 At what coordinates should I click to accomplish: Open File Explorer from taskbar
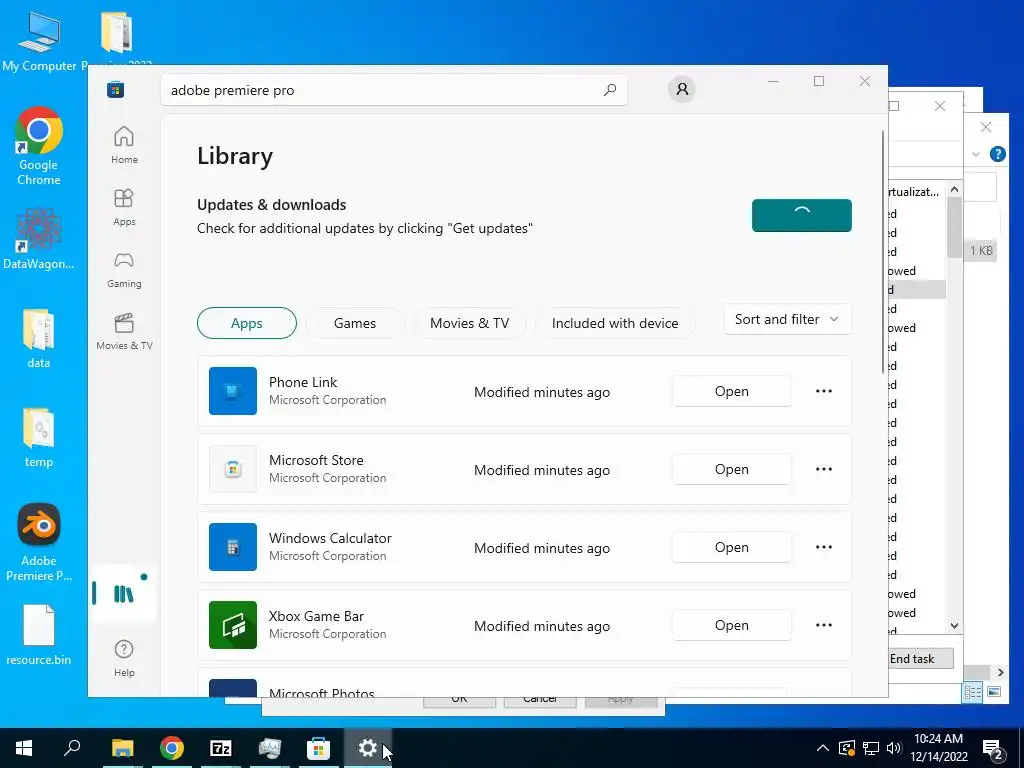pos(122,748)
